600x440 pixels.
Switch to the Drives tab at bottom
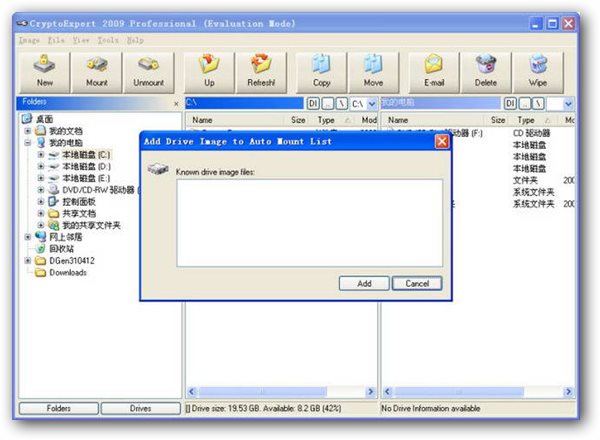(x=140, y=408)
